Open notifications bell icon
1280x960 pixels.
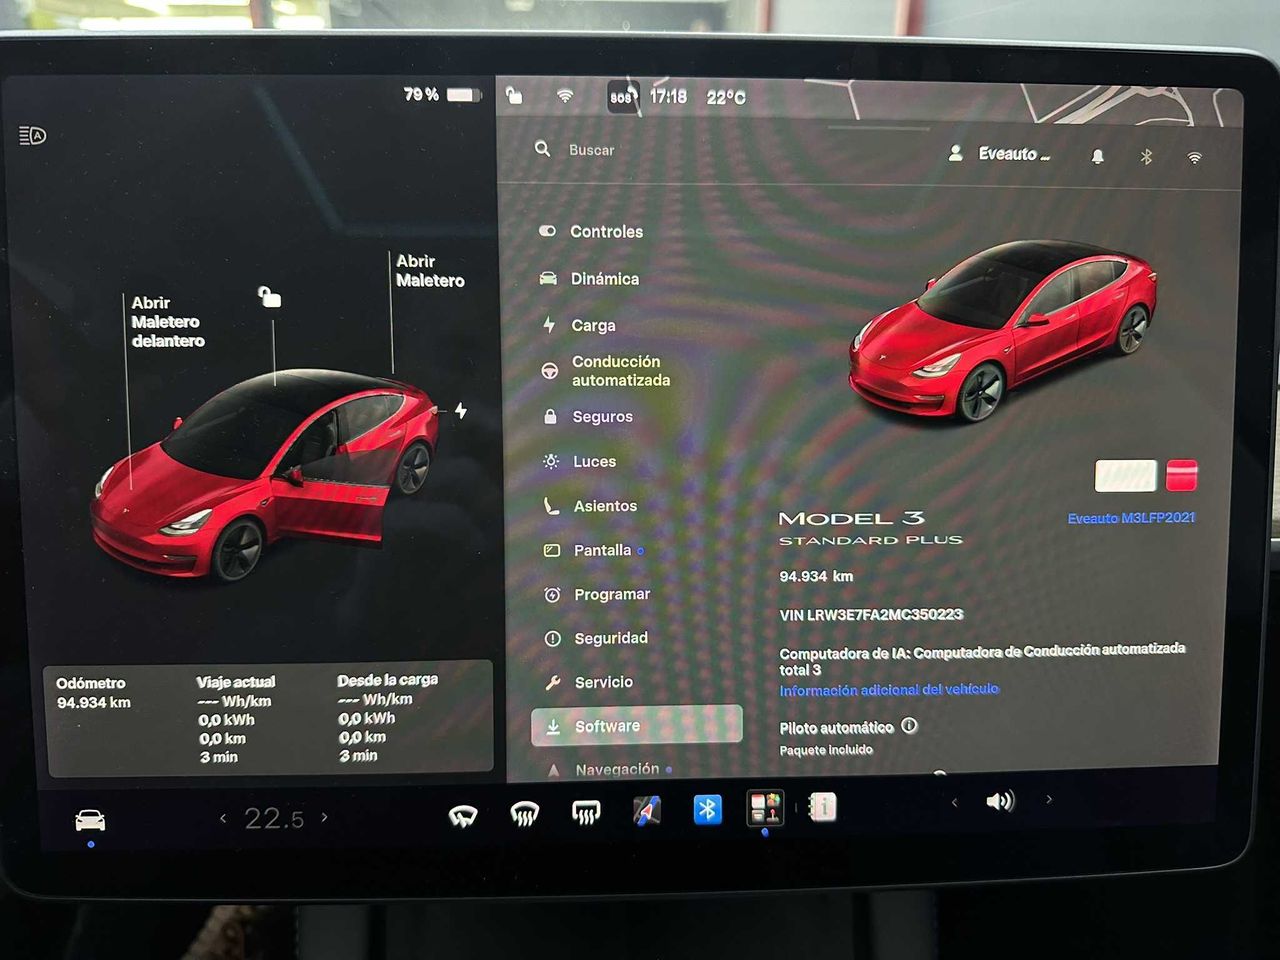tap(1097, 156)
